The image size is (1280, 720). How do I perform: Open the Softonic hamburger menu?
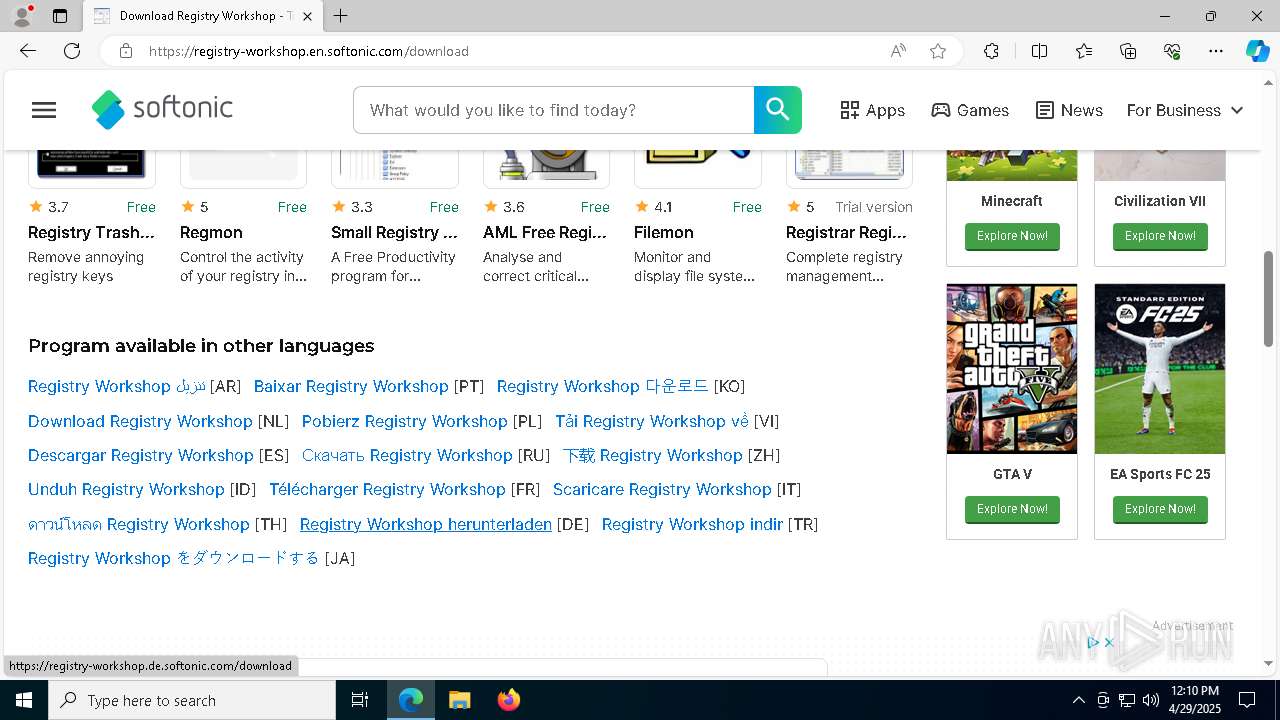[44, 110]
